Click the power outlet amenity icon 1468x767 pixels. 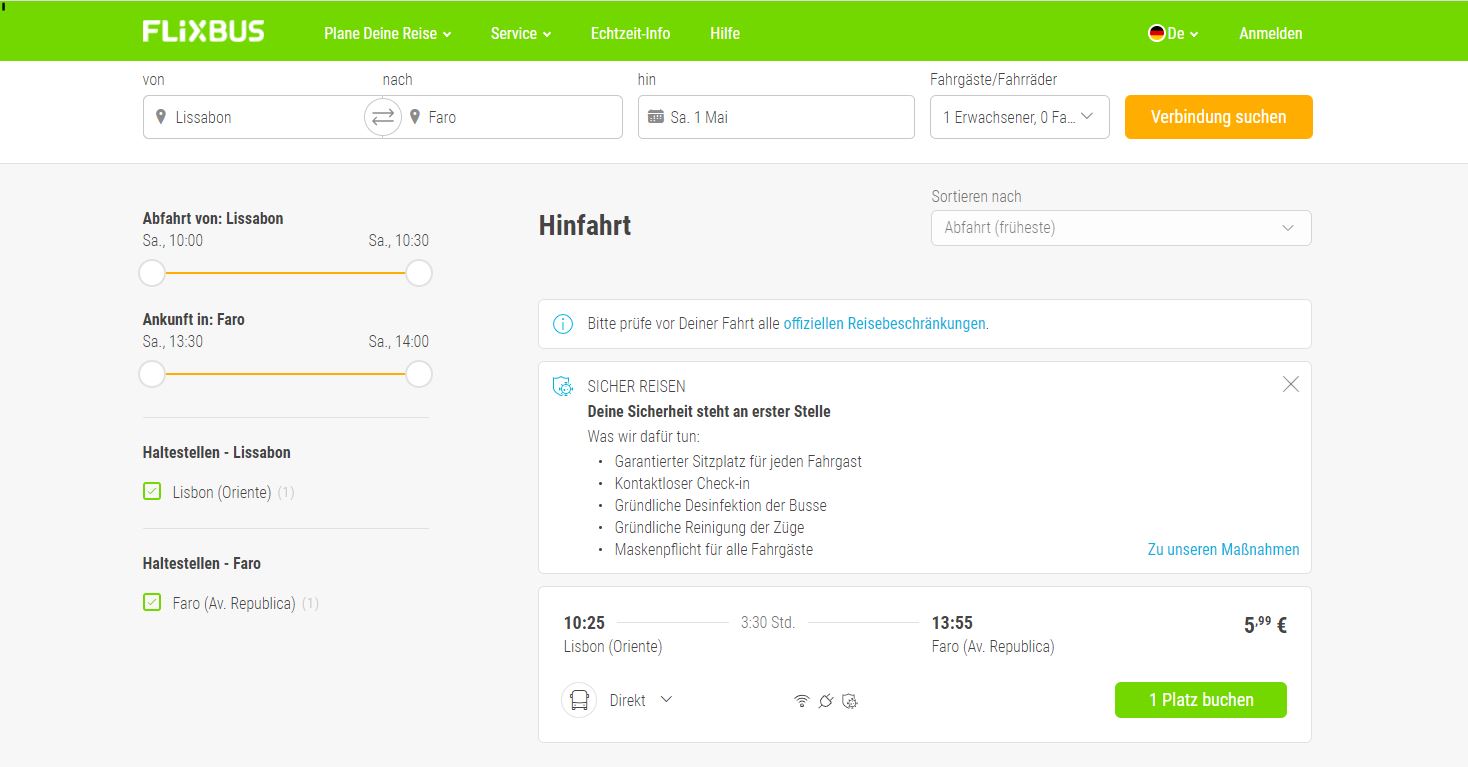825,701
